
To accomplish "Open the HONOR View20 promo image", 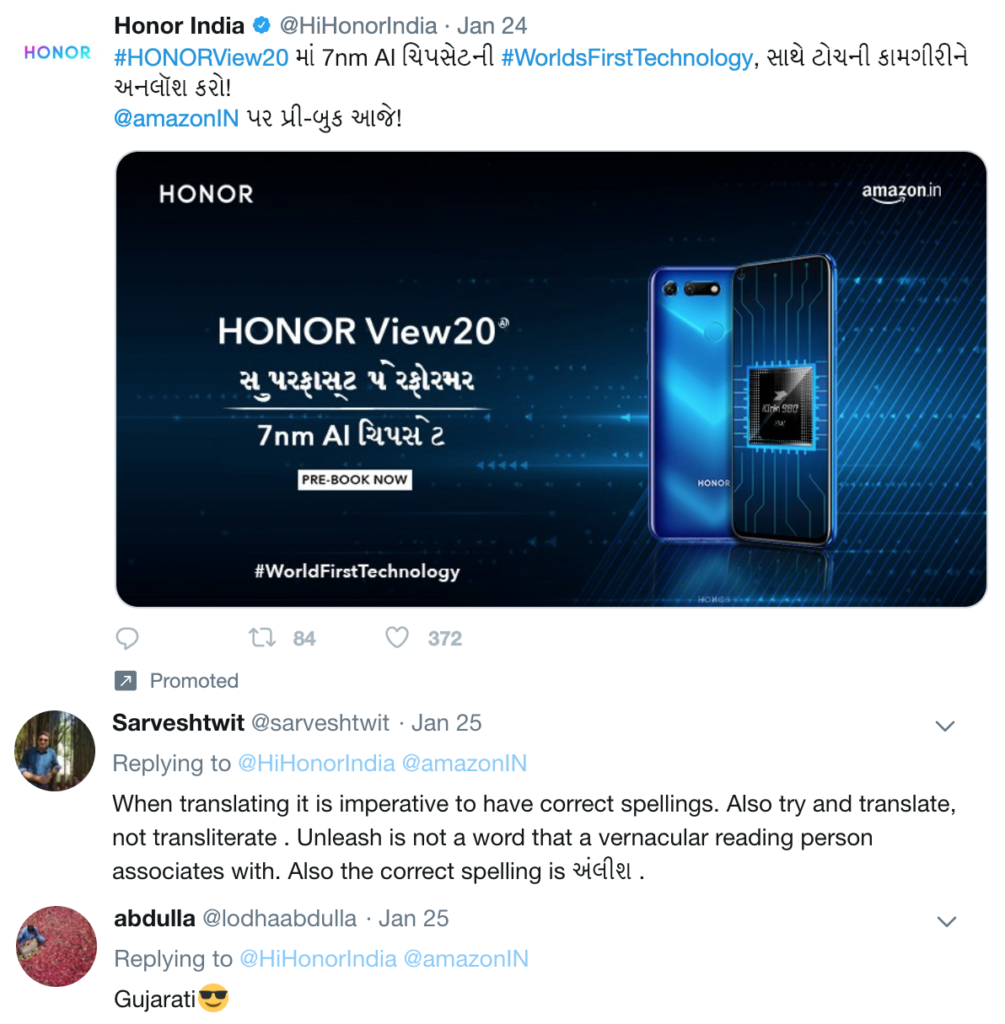I will [551, 378].
